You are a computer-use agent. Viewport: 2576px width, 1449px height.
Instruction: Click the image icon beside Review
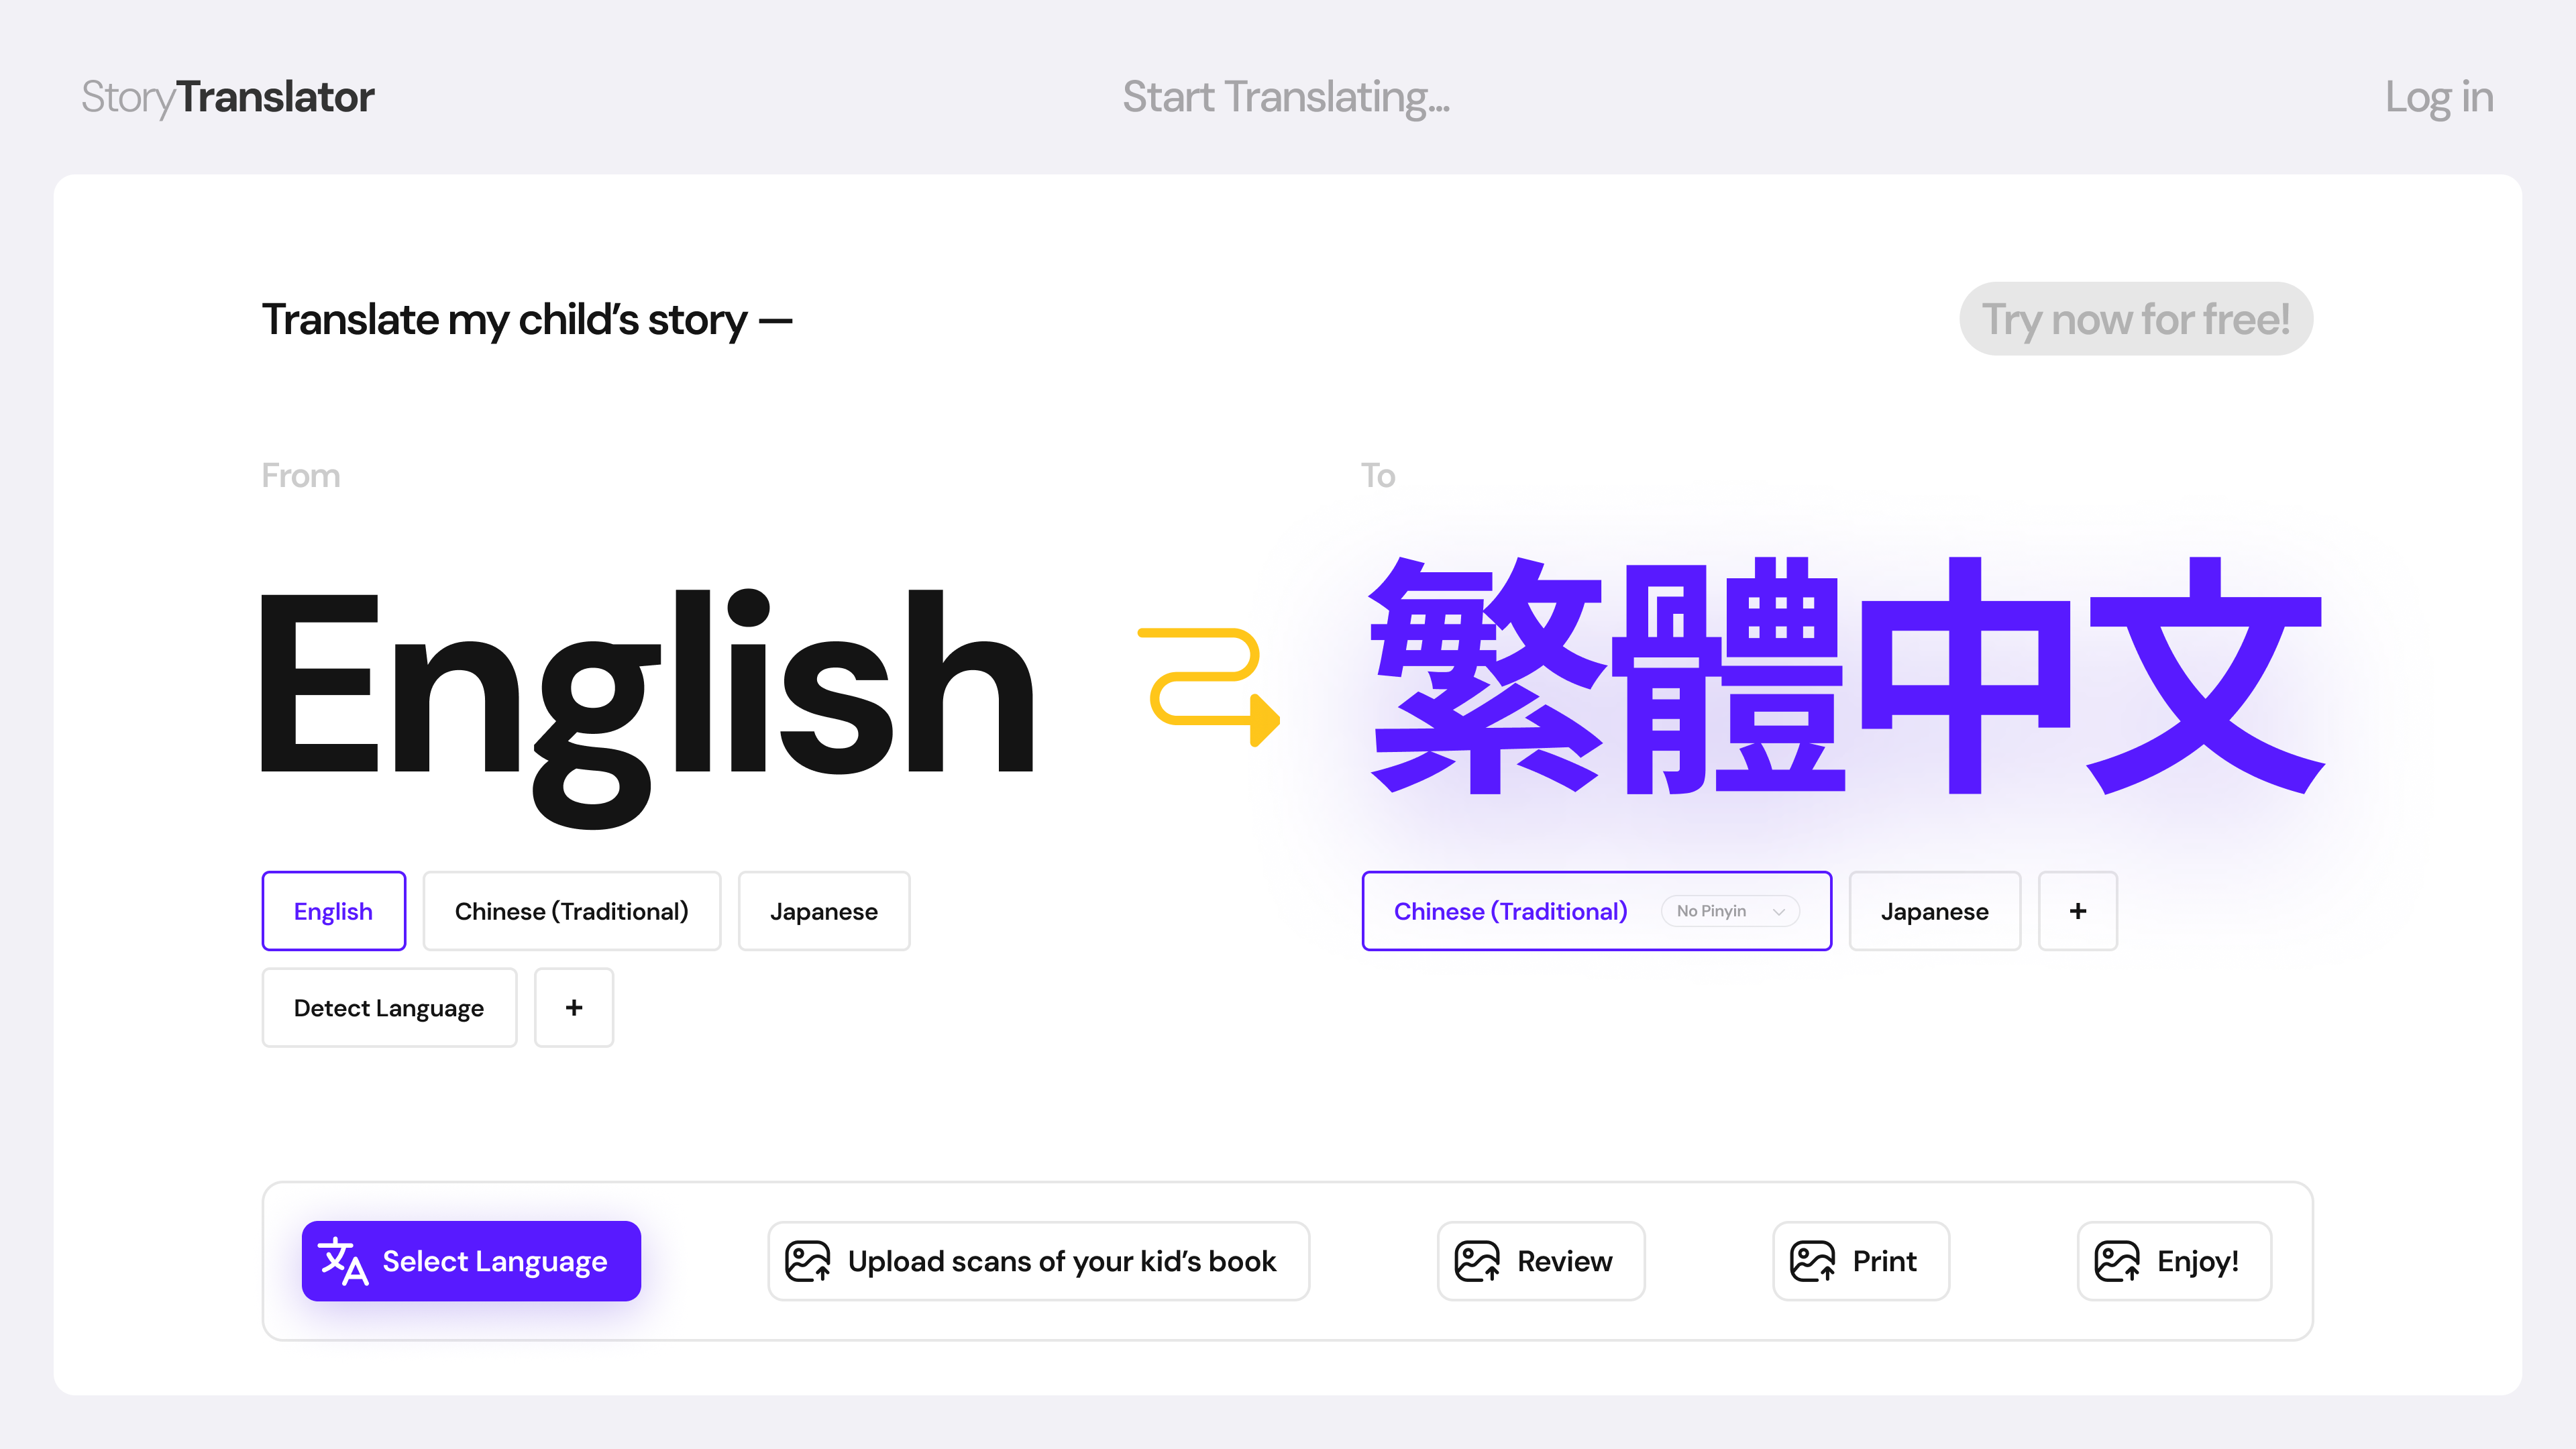coord(1477,1261)
